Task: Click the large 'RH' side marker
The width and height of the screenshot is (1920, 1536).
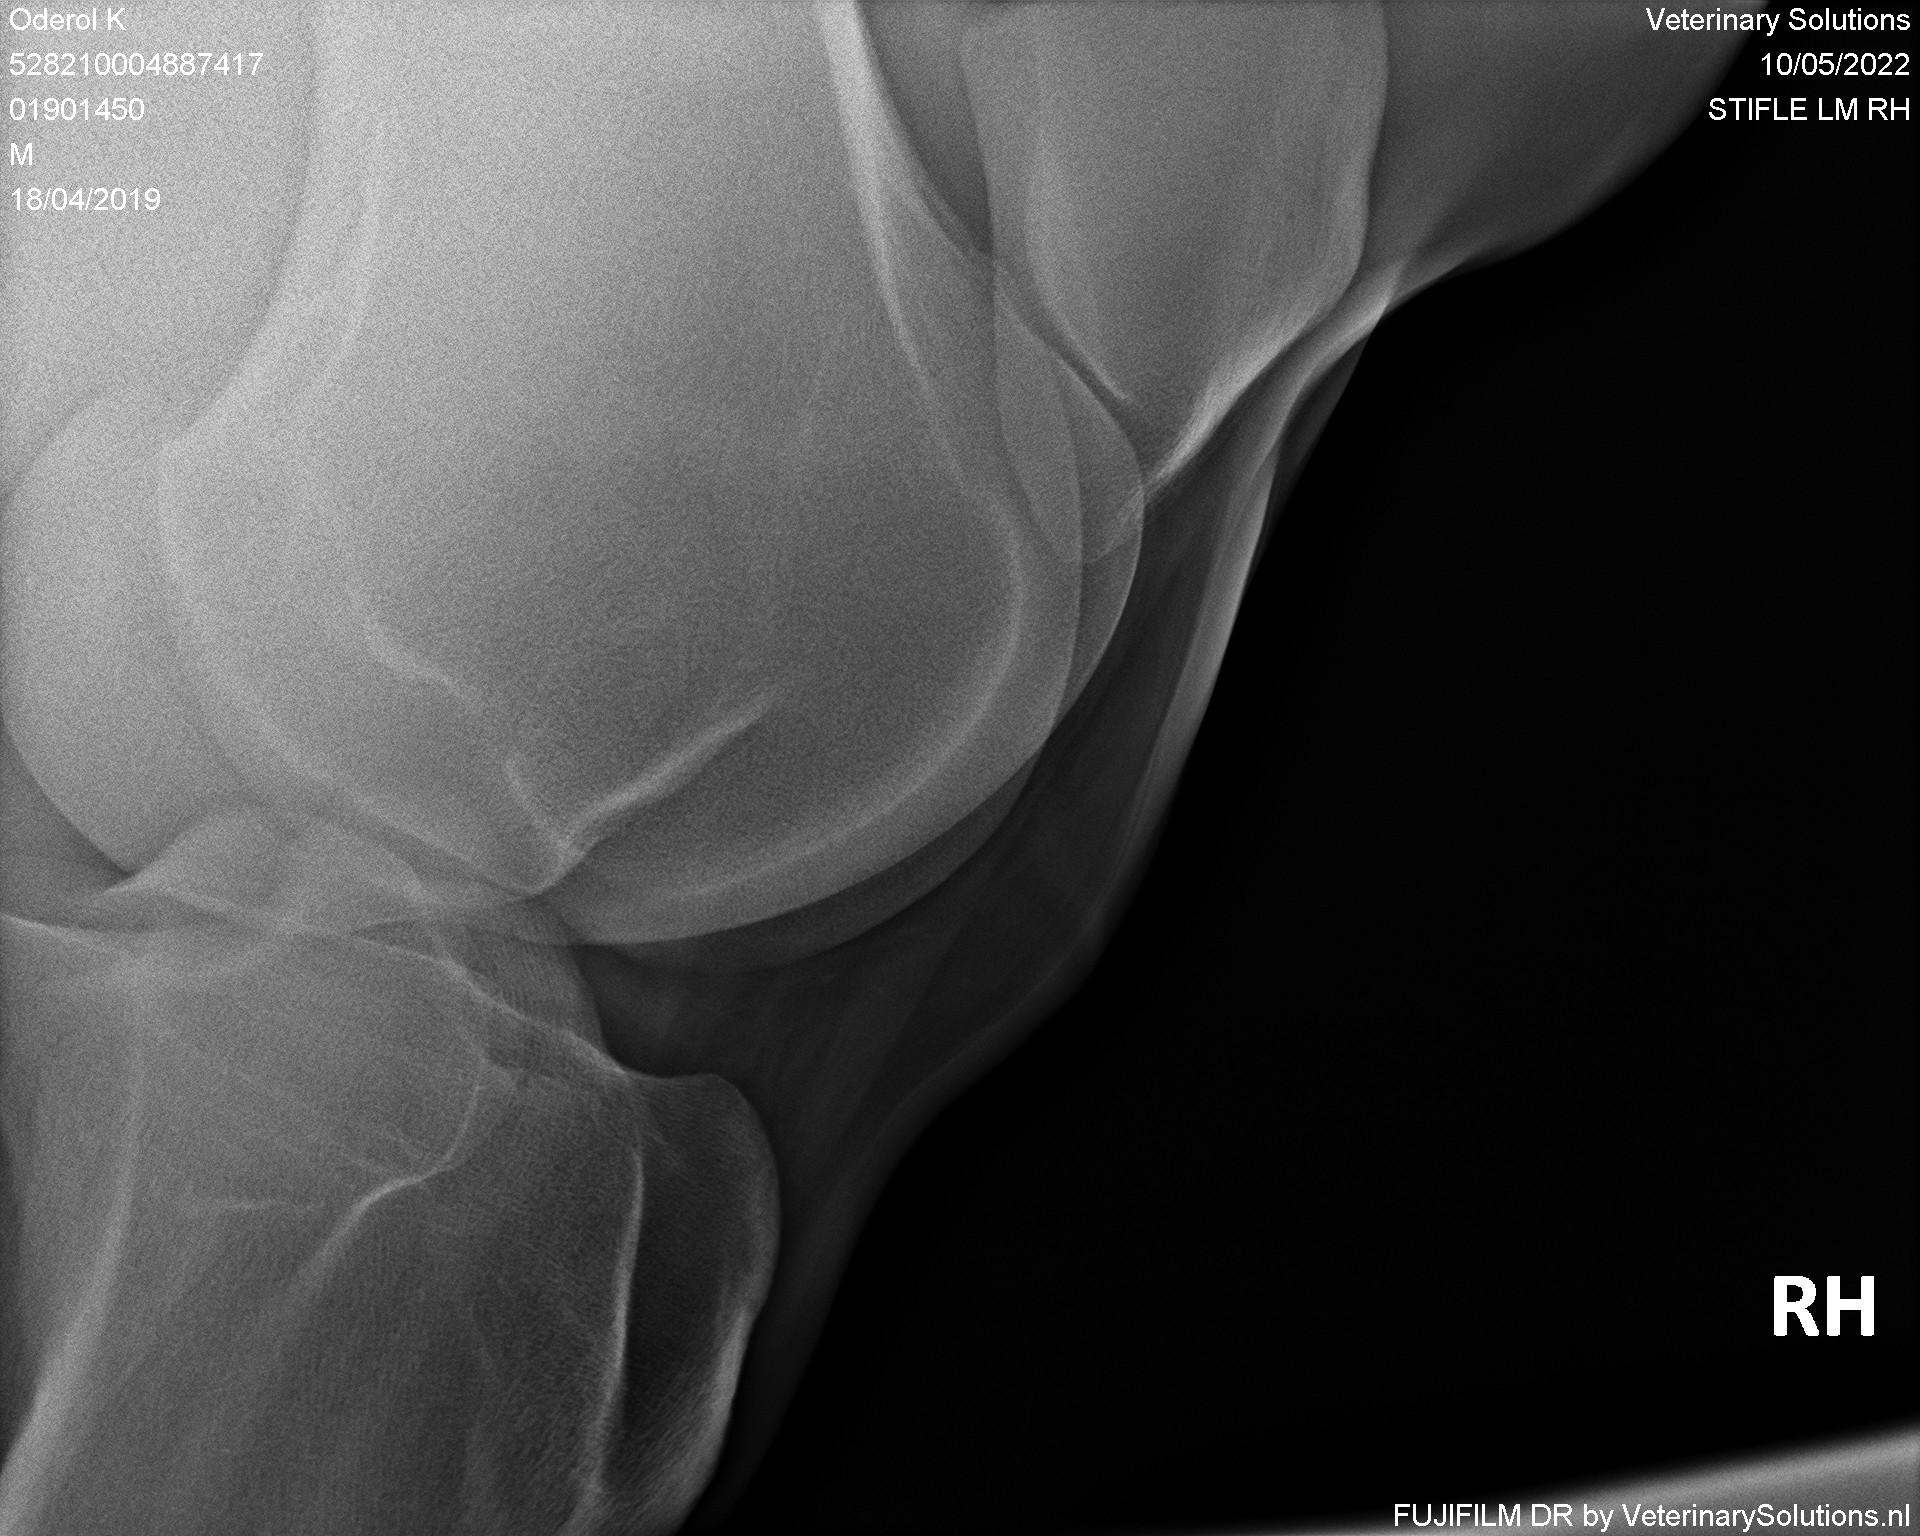Action: [x=1823, y=1307]
